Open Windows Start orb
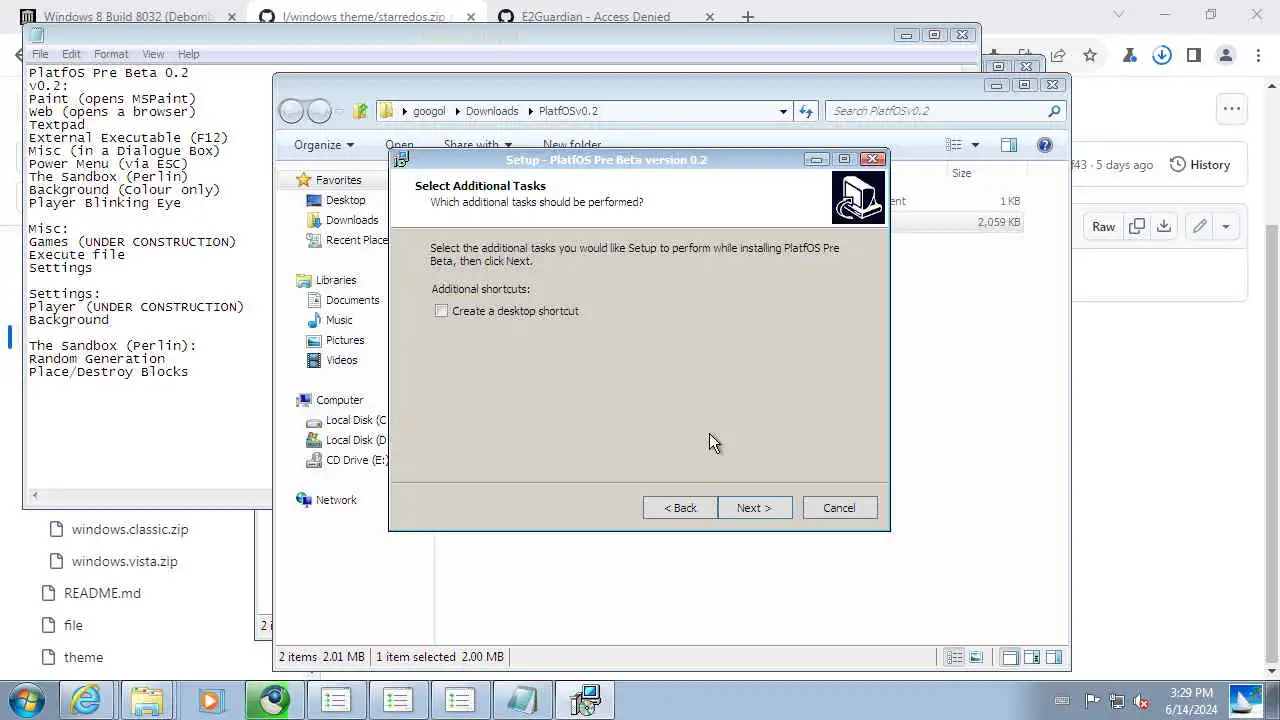This screenshot has height=720, width=1280. point(26,700)
